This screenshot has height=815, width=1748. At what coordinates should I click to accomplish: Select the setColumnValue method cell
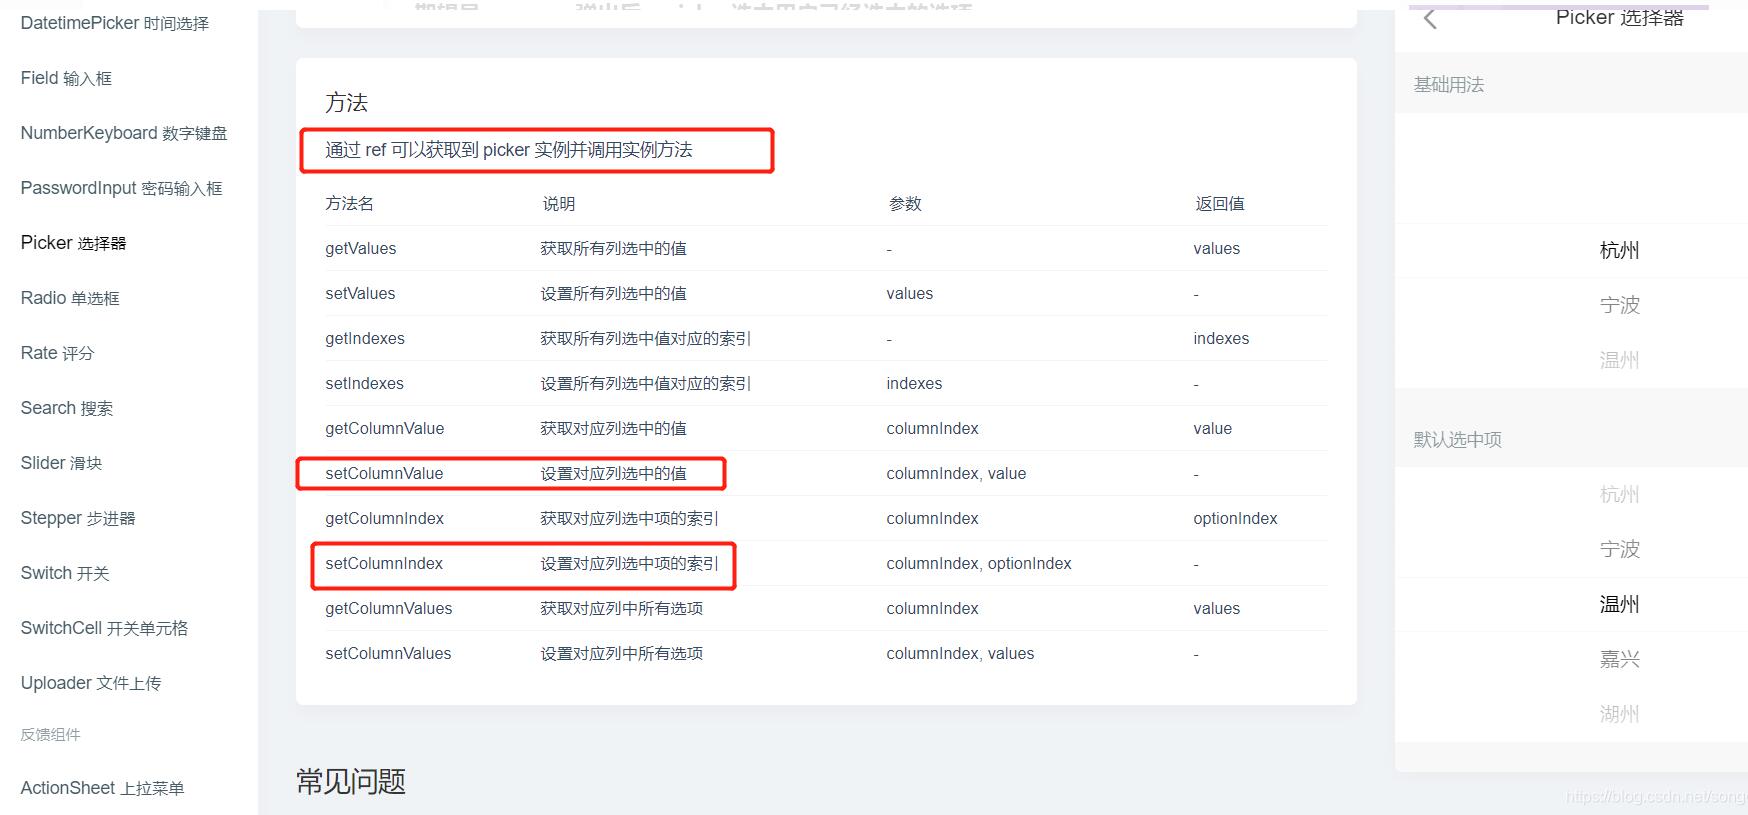click(x=384, y=474)
